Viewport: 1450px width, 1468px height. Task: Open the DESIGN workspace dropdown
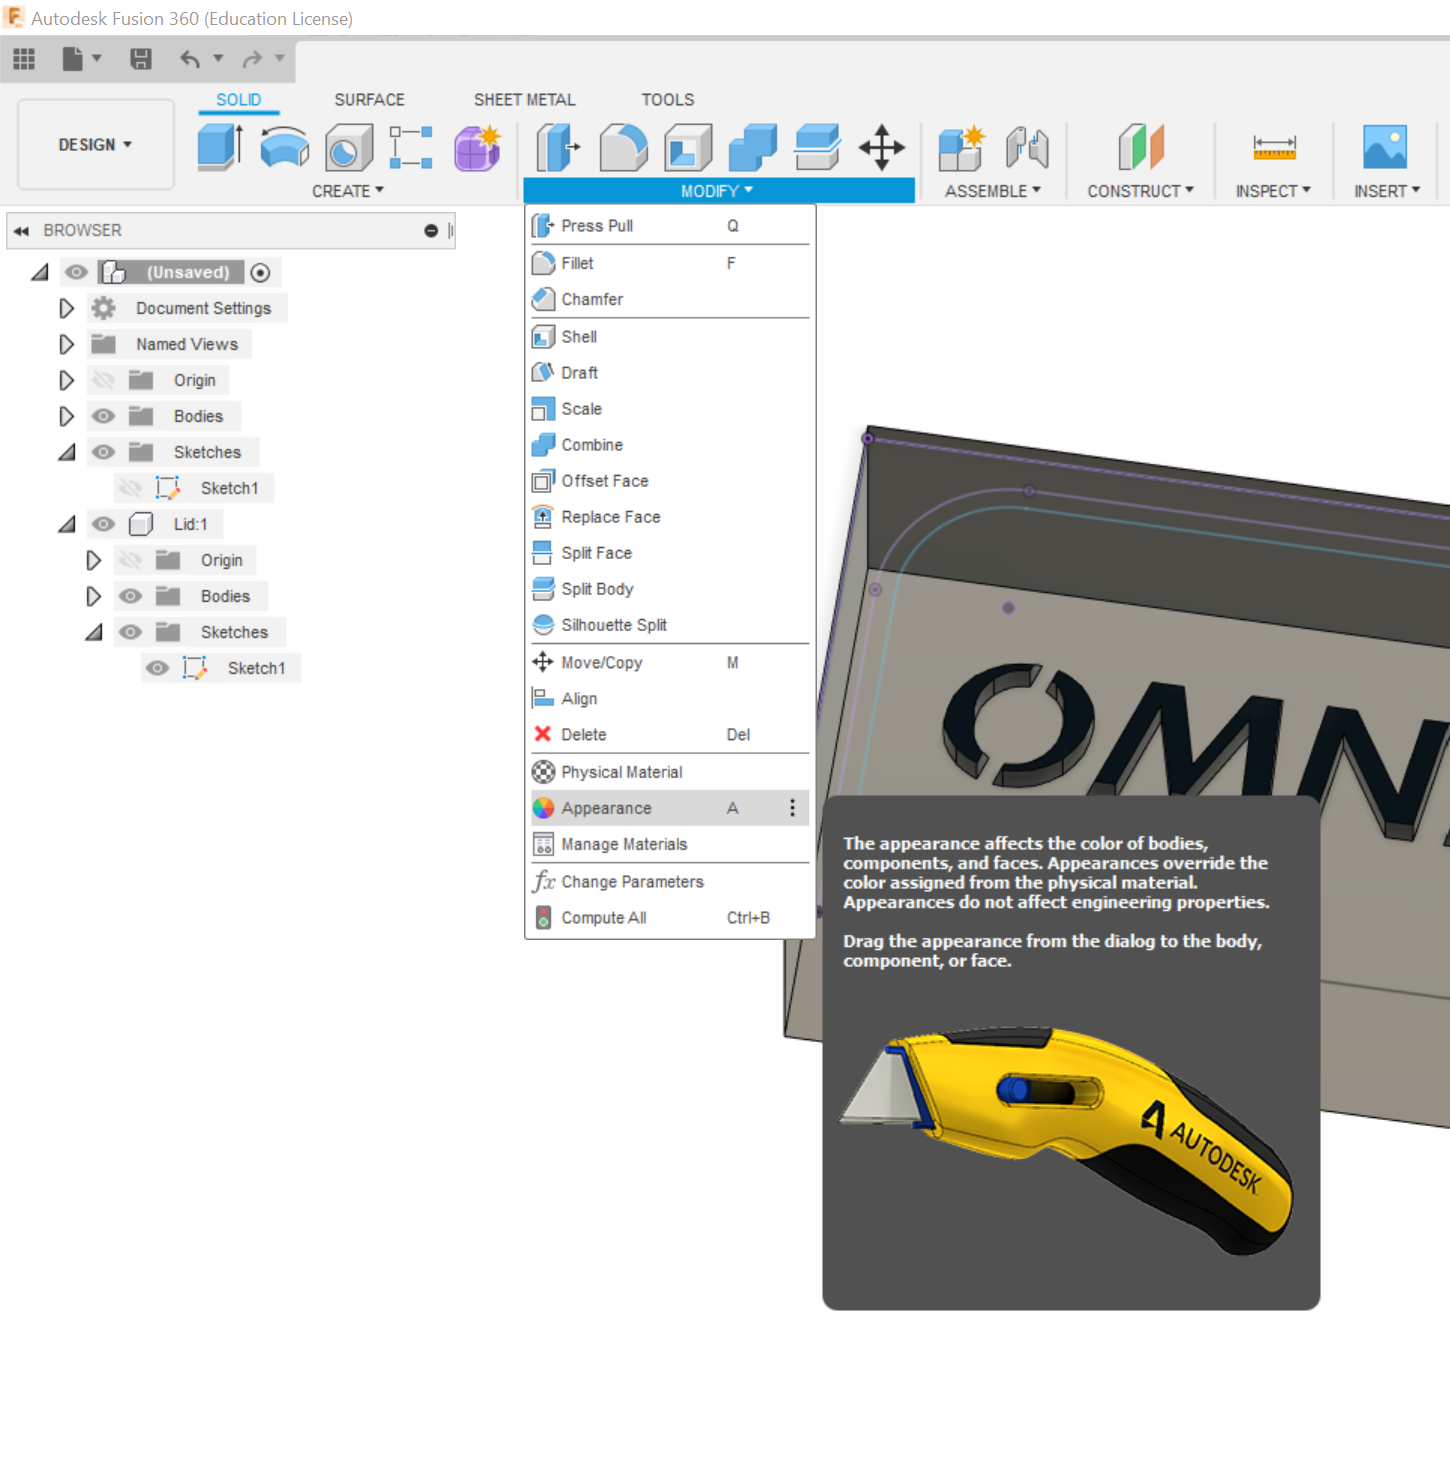[x=96, y=145]
